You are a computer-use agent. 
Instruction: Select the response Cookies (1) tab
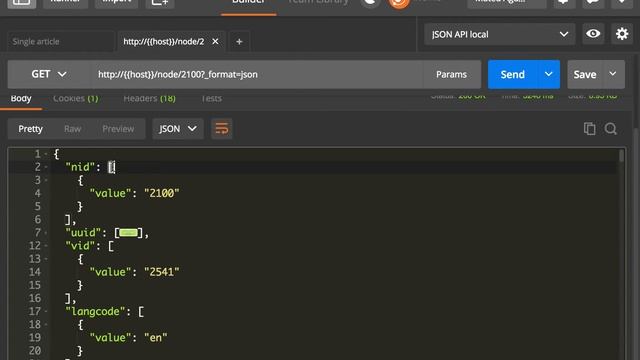coord(76,99)
